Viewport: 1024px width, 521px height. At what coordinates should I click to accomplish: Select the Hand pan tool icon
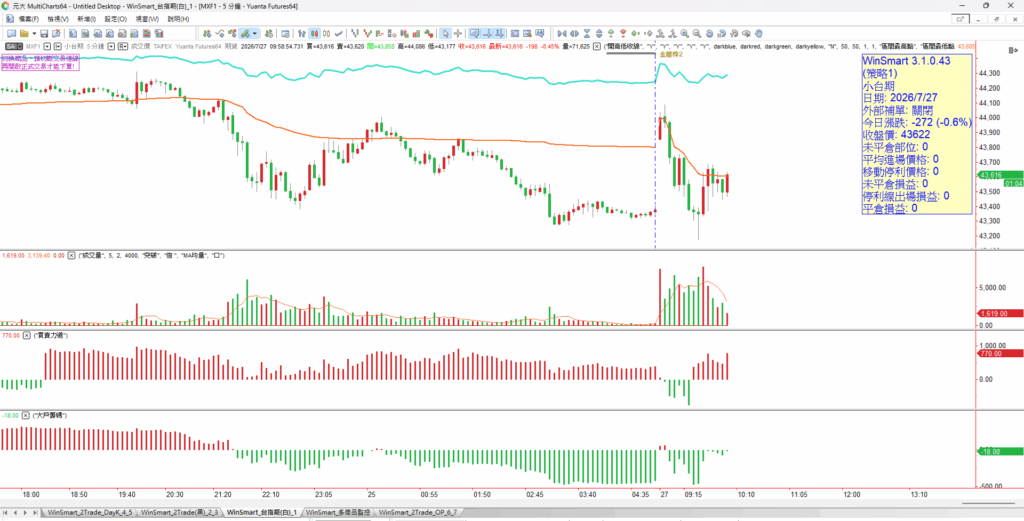pos(758,33)
